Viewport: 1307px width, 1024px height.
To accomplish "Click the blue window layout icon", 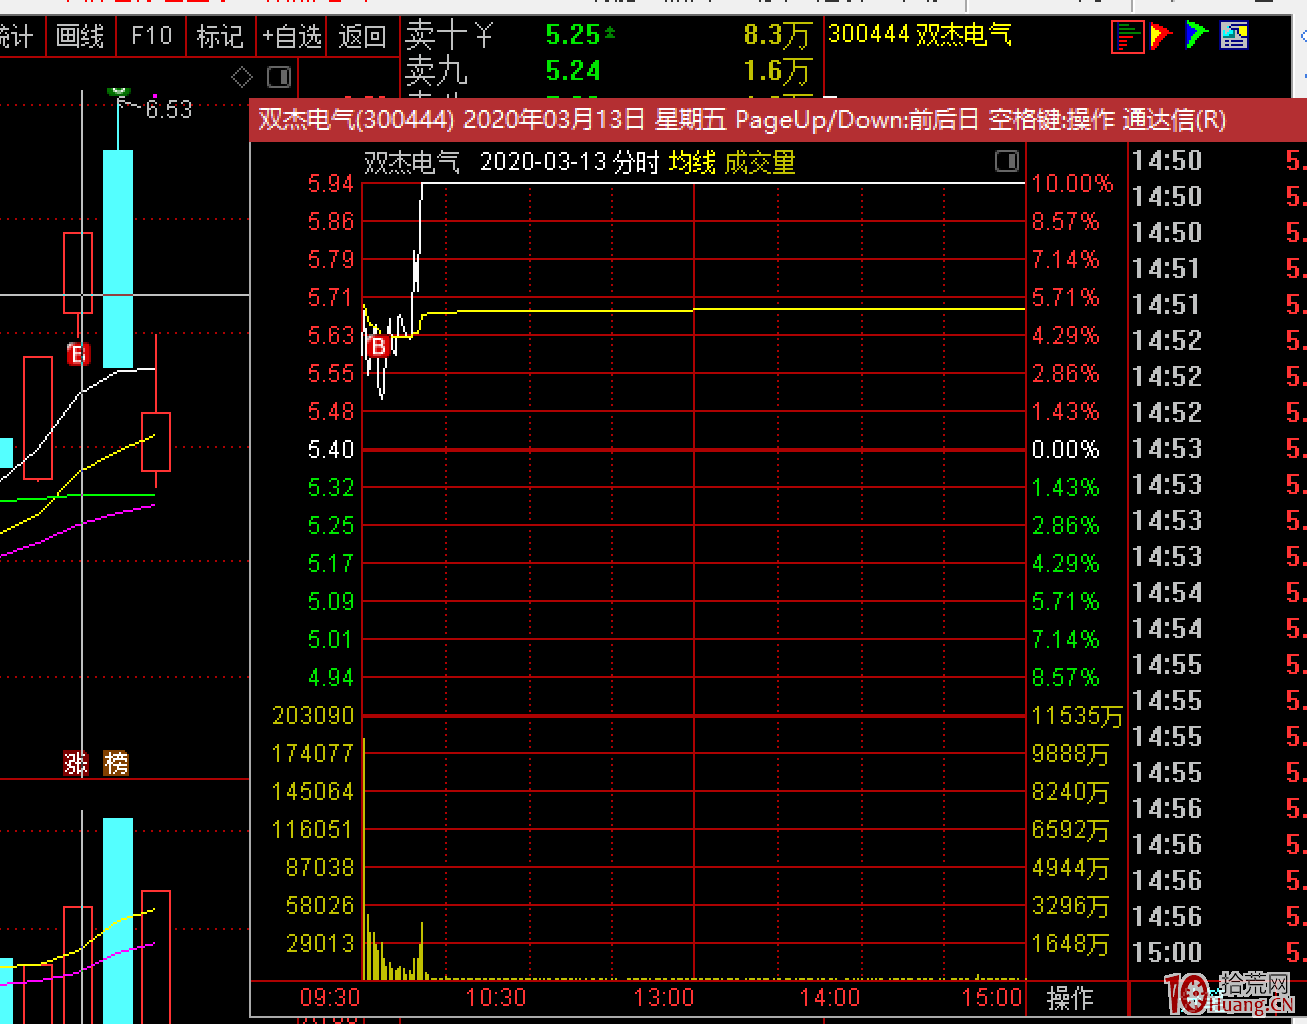I will (x=1234, y=37).
